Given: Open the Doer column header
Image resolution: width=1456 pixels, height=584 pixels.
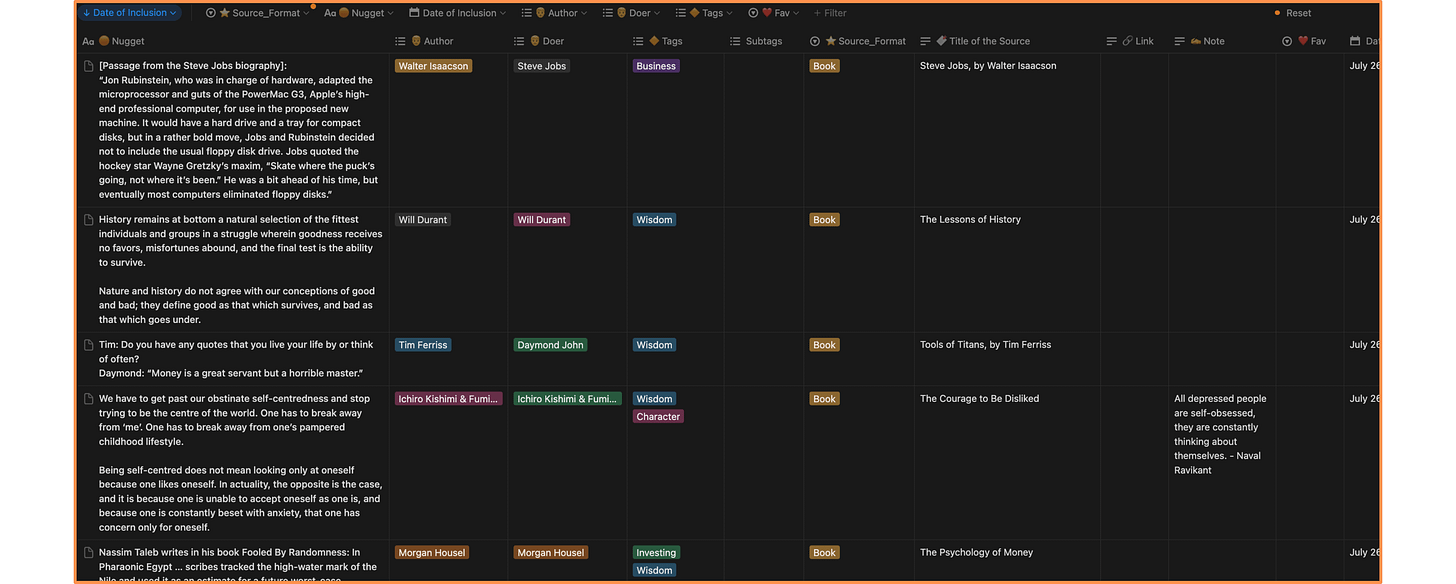Looking at the screenshot, I should [567, 41].
